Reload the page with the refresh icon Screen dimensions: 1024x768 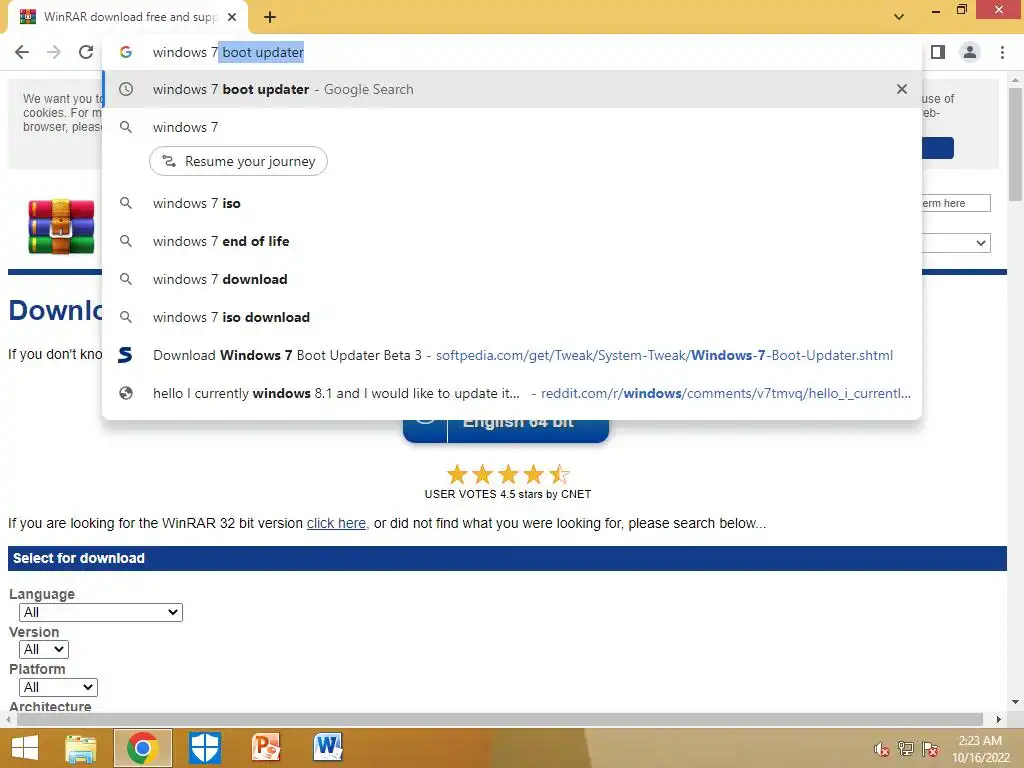pos(86,52)
